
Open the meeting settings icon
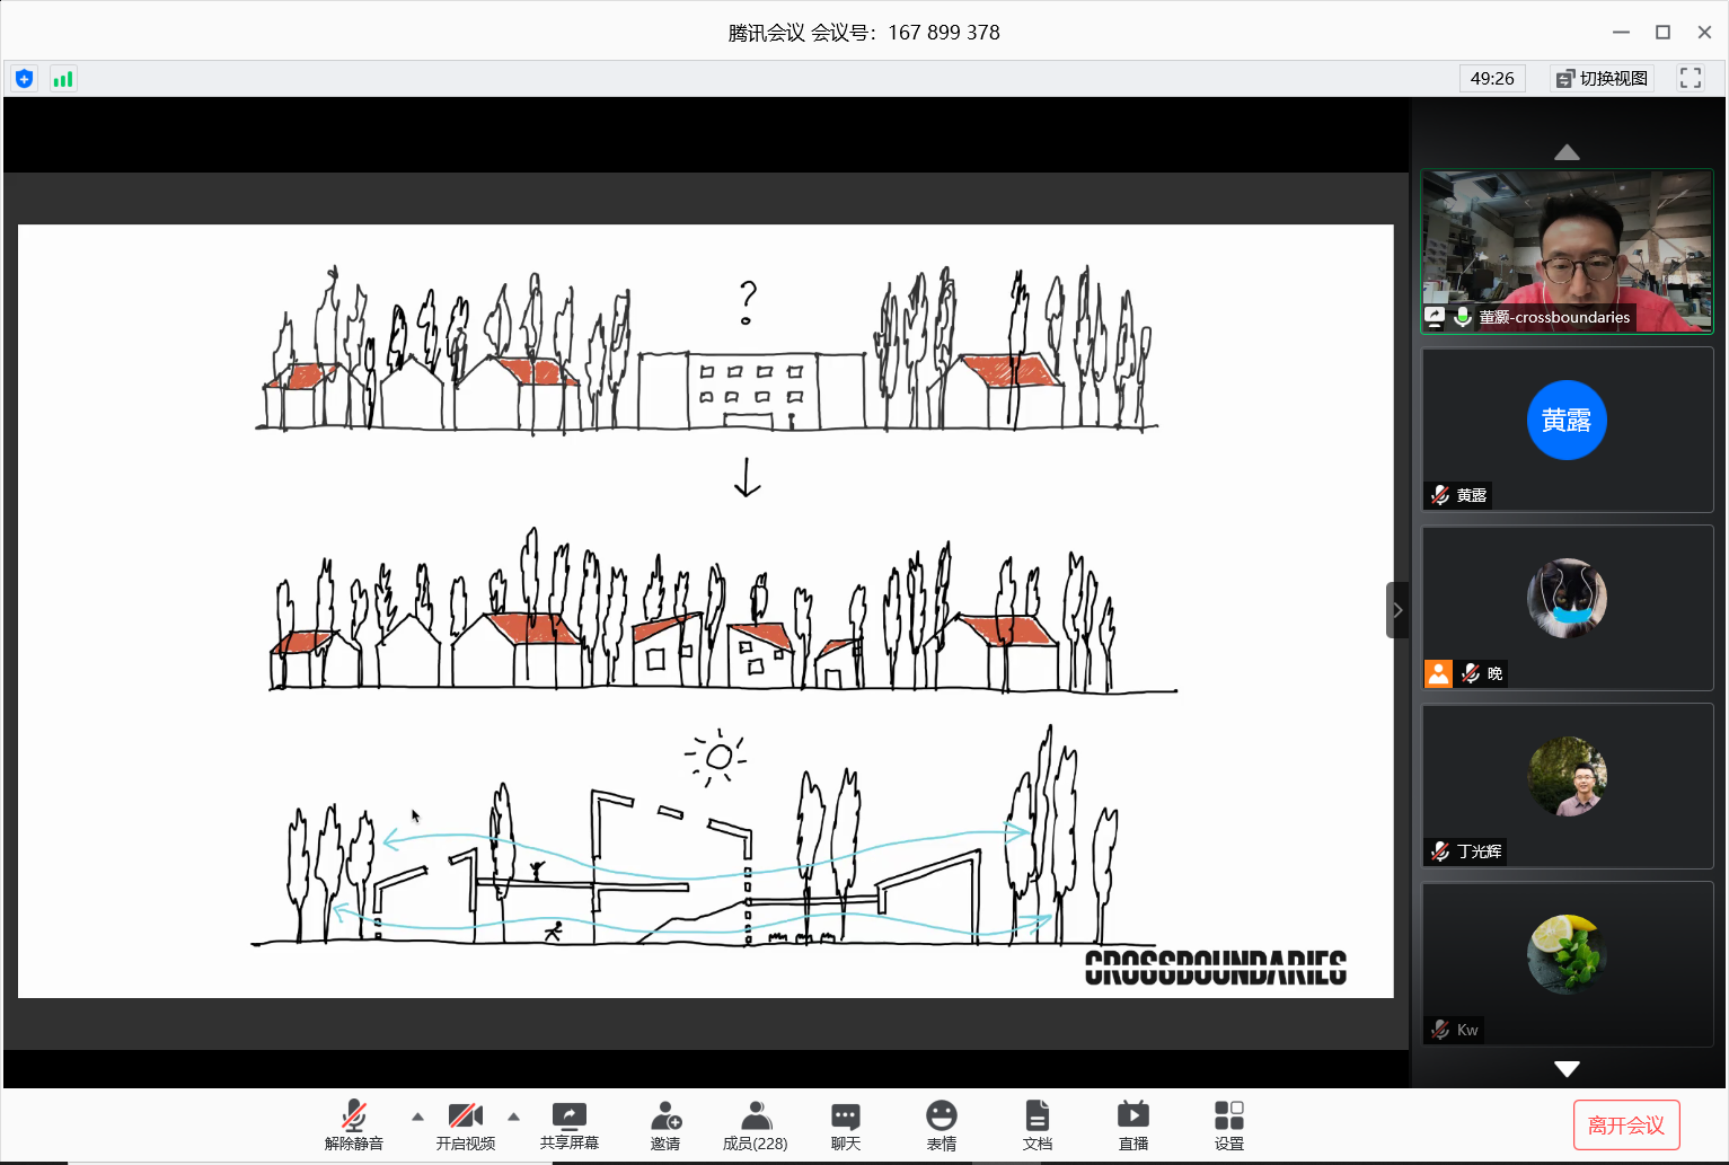pos(1229,1125)
